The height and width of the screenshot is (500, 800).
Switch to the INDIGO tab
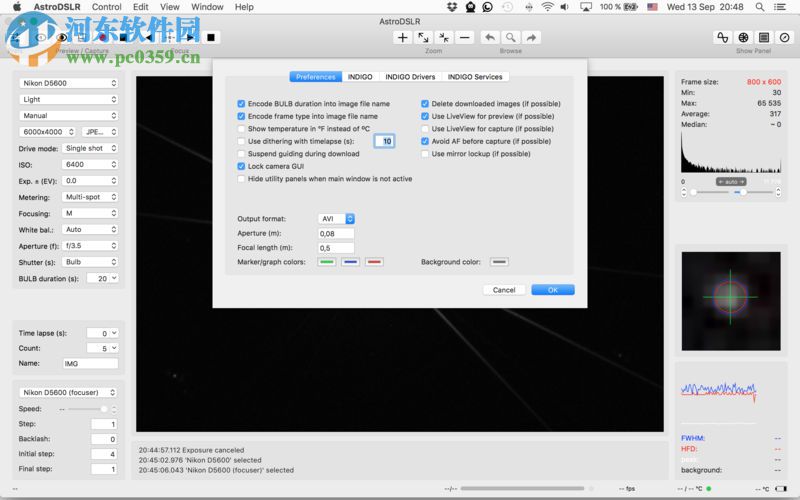pos(360,77)
